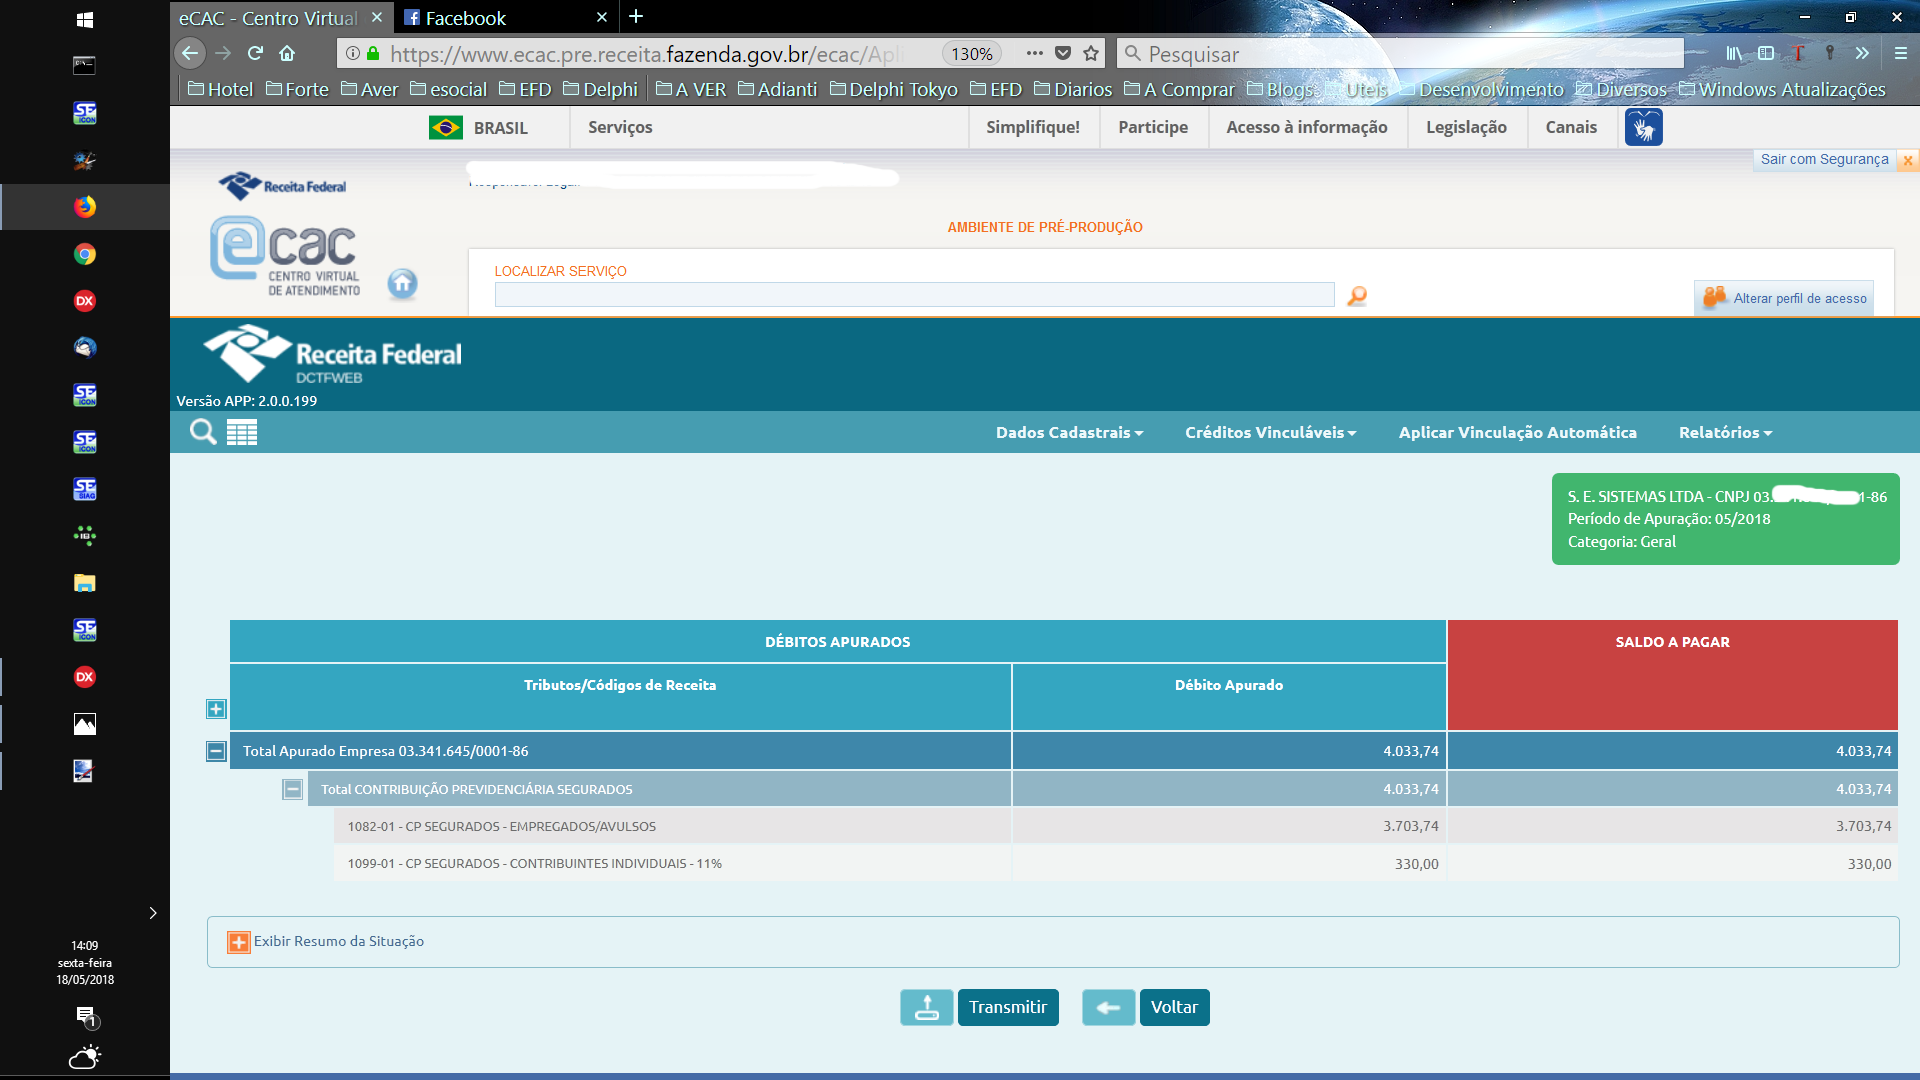The image size is (1920, 1080).
Task: Open the Simplifique! menu item
Action: click(1033, 127)
